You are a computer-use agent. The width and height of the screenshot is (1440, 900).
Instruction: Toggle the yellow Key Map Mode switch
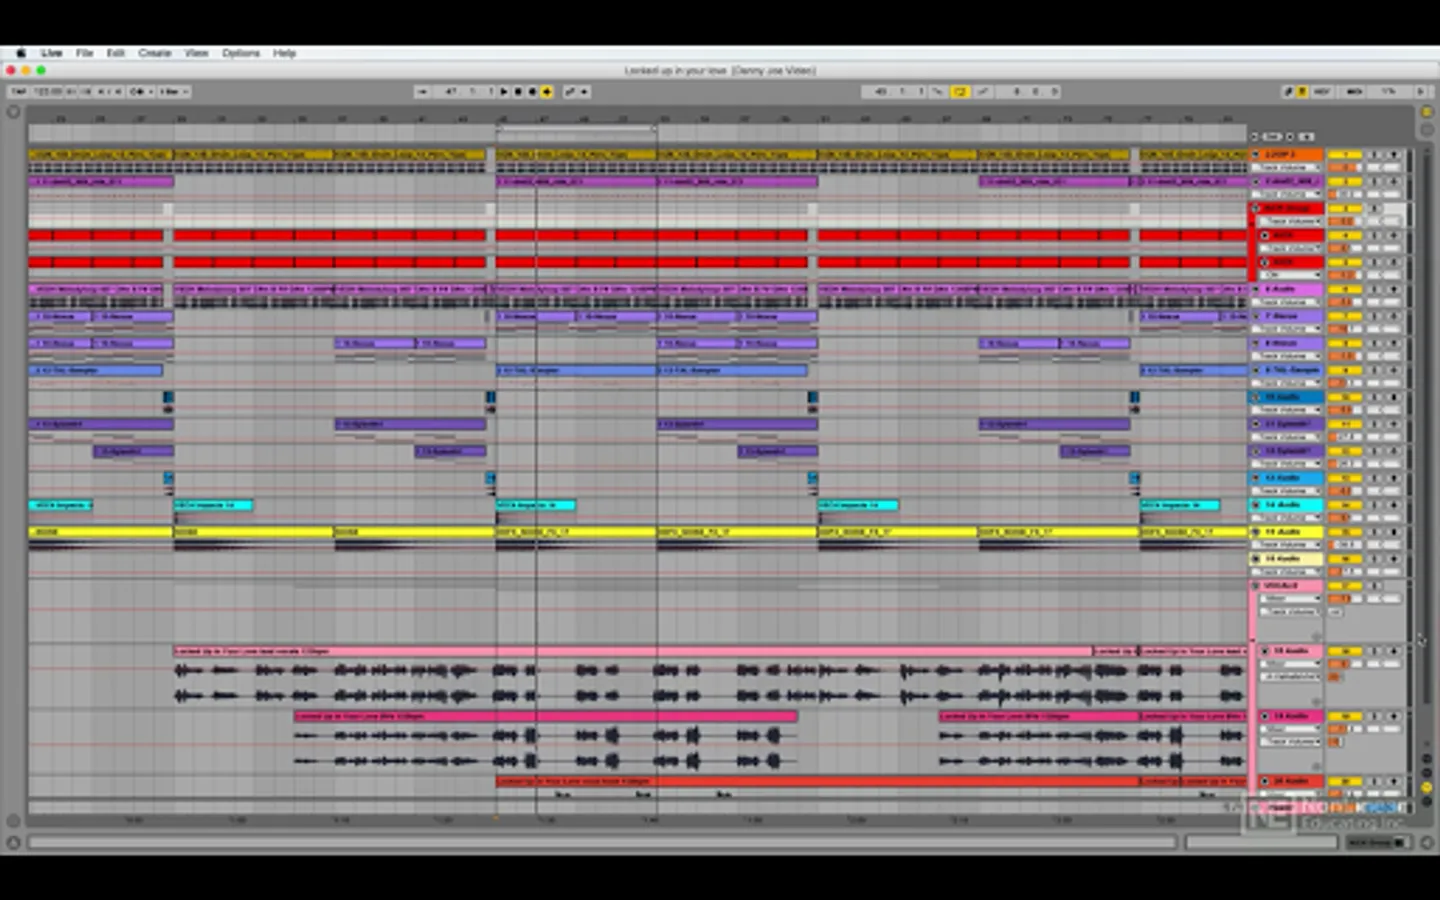tap(1302, 91)
